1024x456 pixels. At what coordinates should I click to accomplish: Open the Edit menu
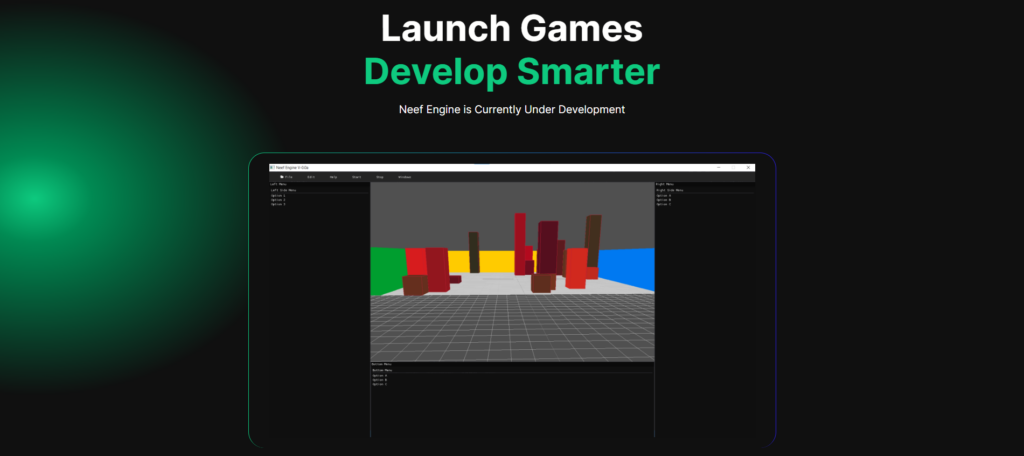click(311, 177)
